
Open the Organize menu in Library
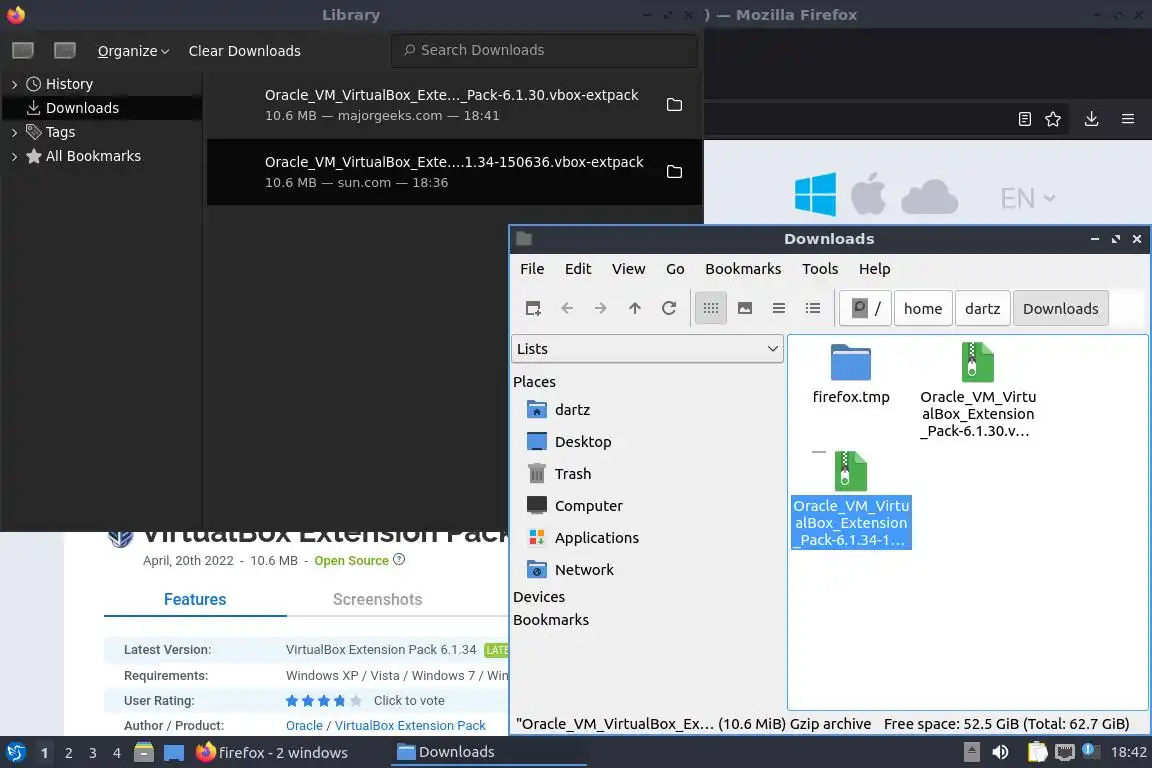pos(133,51)
